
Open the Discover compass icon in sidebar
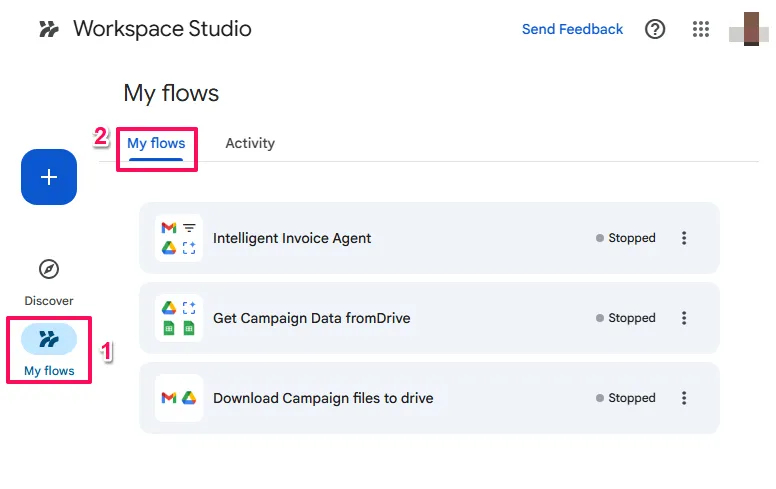coord(48,269)
